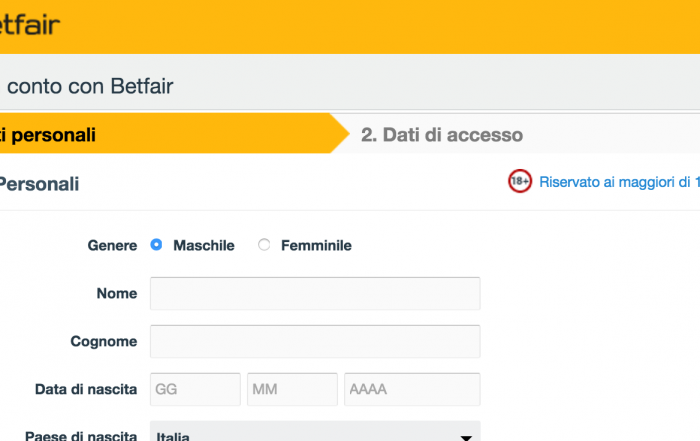The image size is (700, 441).
Task: Click the GG day of birth field
Action: coord(195,389)
